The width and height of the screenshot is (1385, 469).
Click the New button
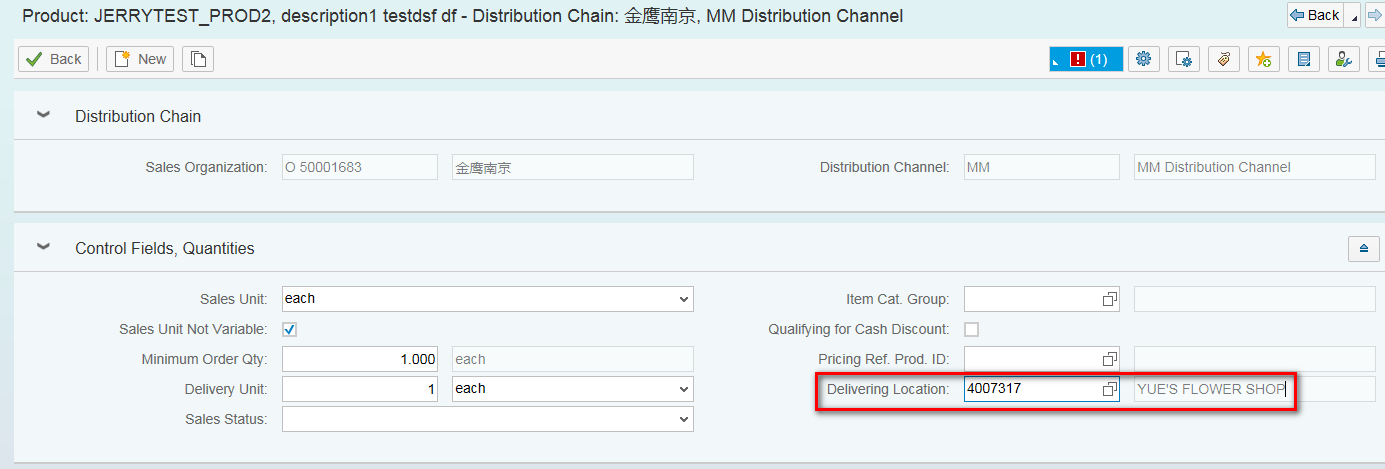coord(140,59)
